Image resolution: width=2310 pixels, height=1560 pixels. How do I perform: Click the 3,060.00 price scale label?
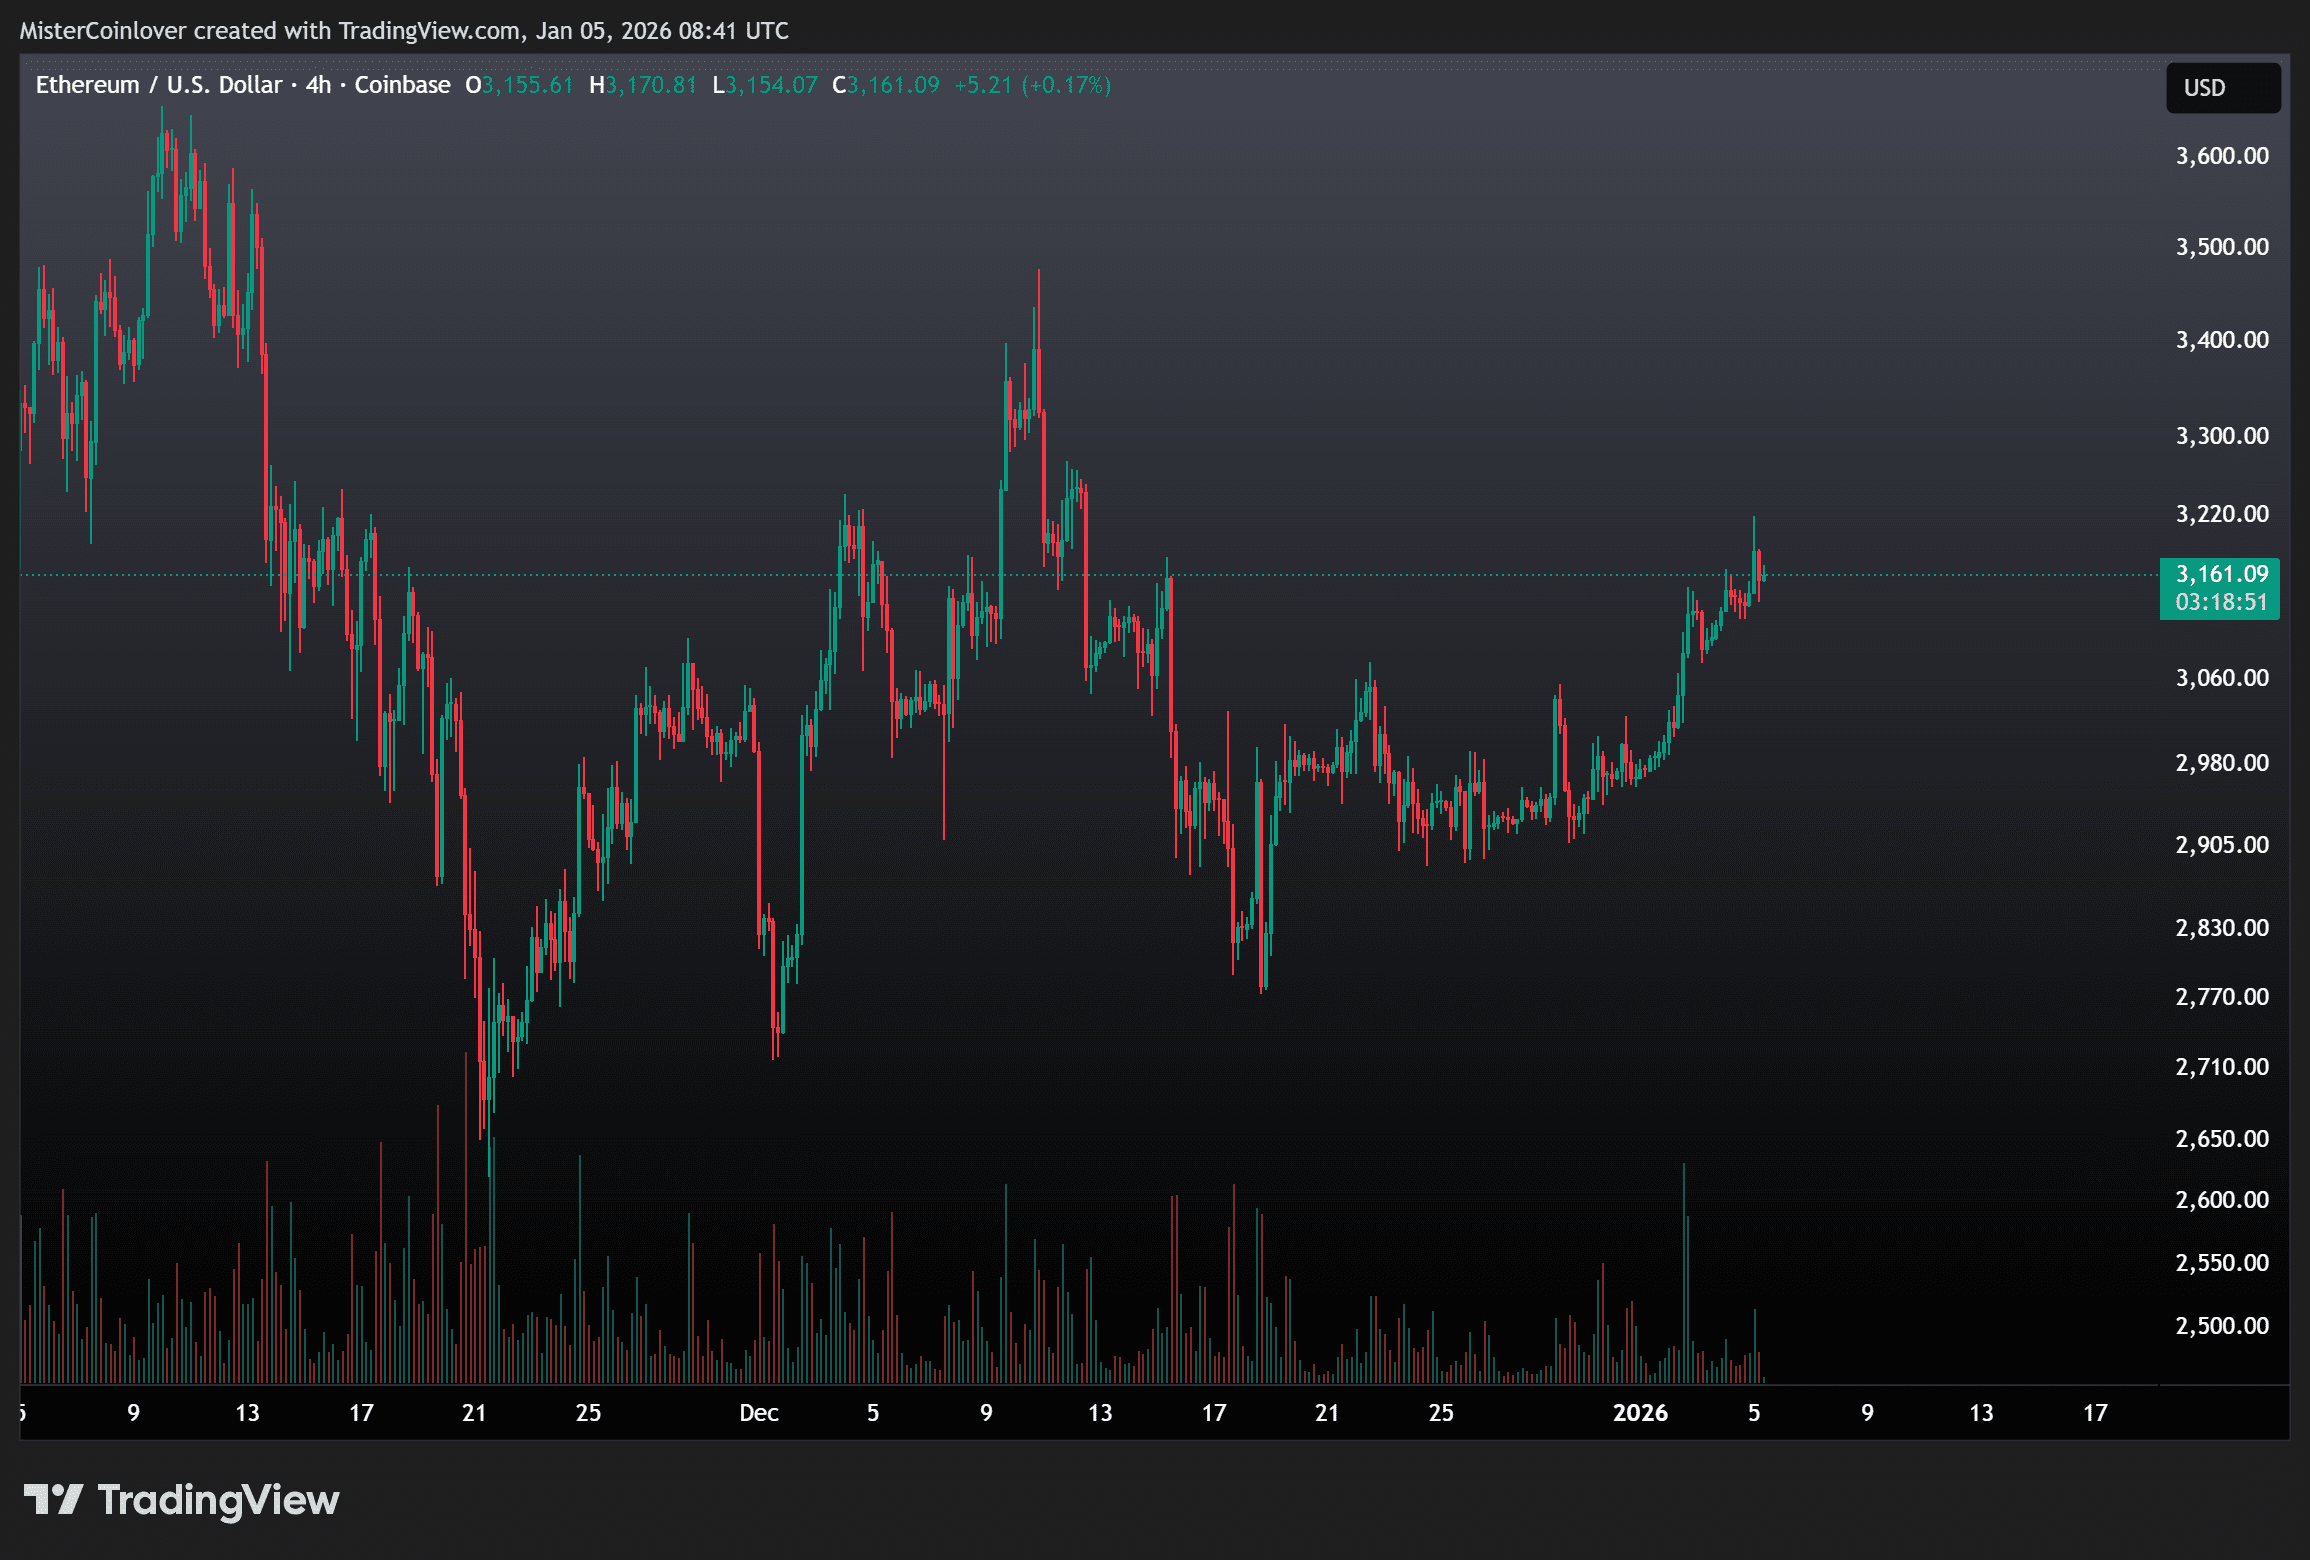pyautogui.click(x=2221, y=678)
